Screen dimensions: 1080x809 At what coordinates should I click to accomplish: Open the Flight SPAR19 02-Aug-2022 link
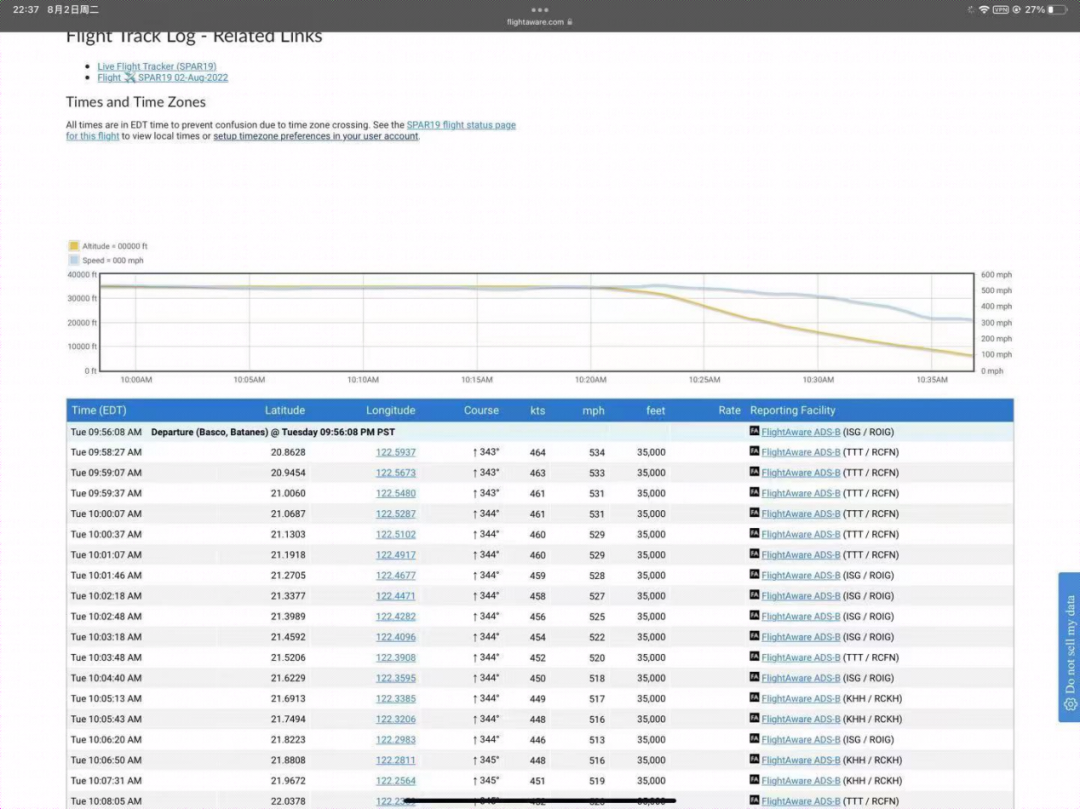[163, 78]
